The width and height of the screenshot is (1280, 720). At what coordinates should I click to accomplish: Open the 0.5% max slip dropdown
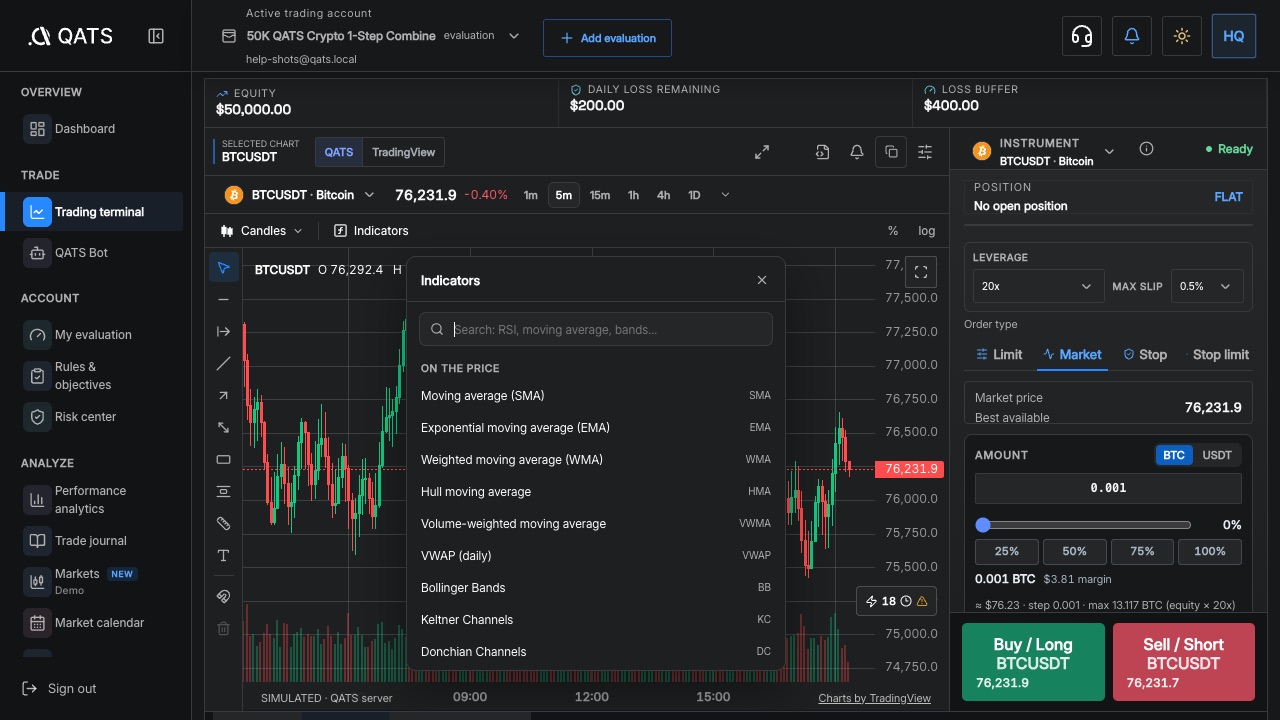(x=1207, y=286)
